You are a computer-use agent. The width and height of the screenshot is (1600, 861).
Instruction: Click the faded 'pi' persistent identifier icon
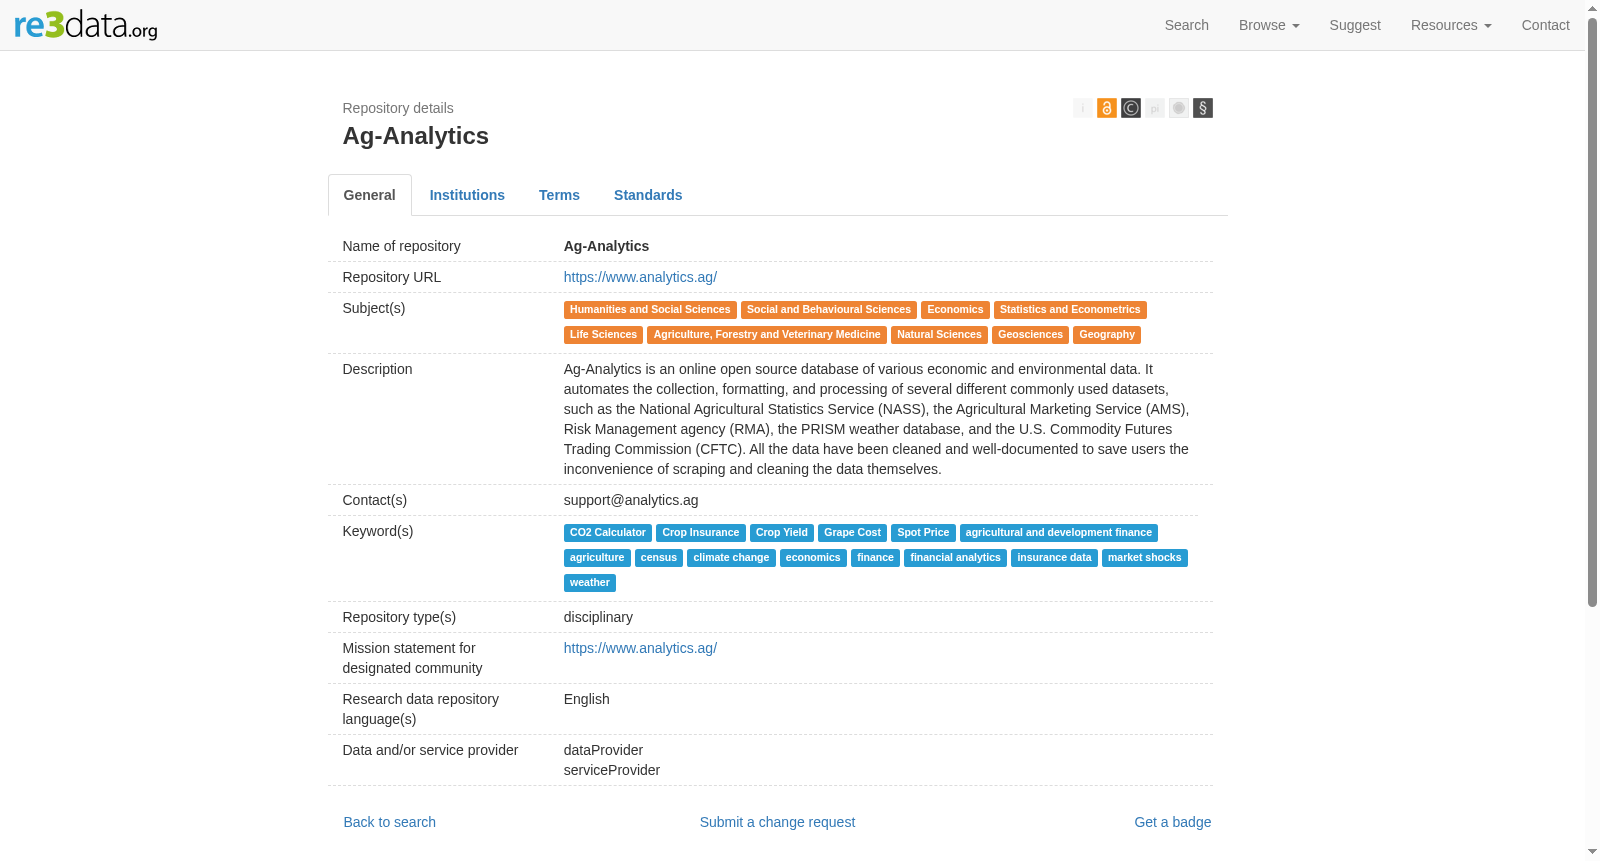point(1155,108)
